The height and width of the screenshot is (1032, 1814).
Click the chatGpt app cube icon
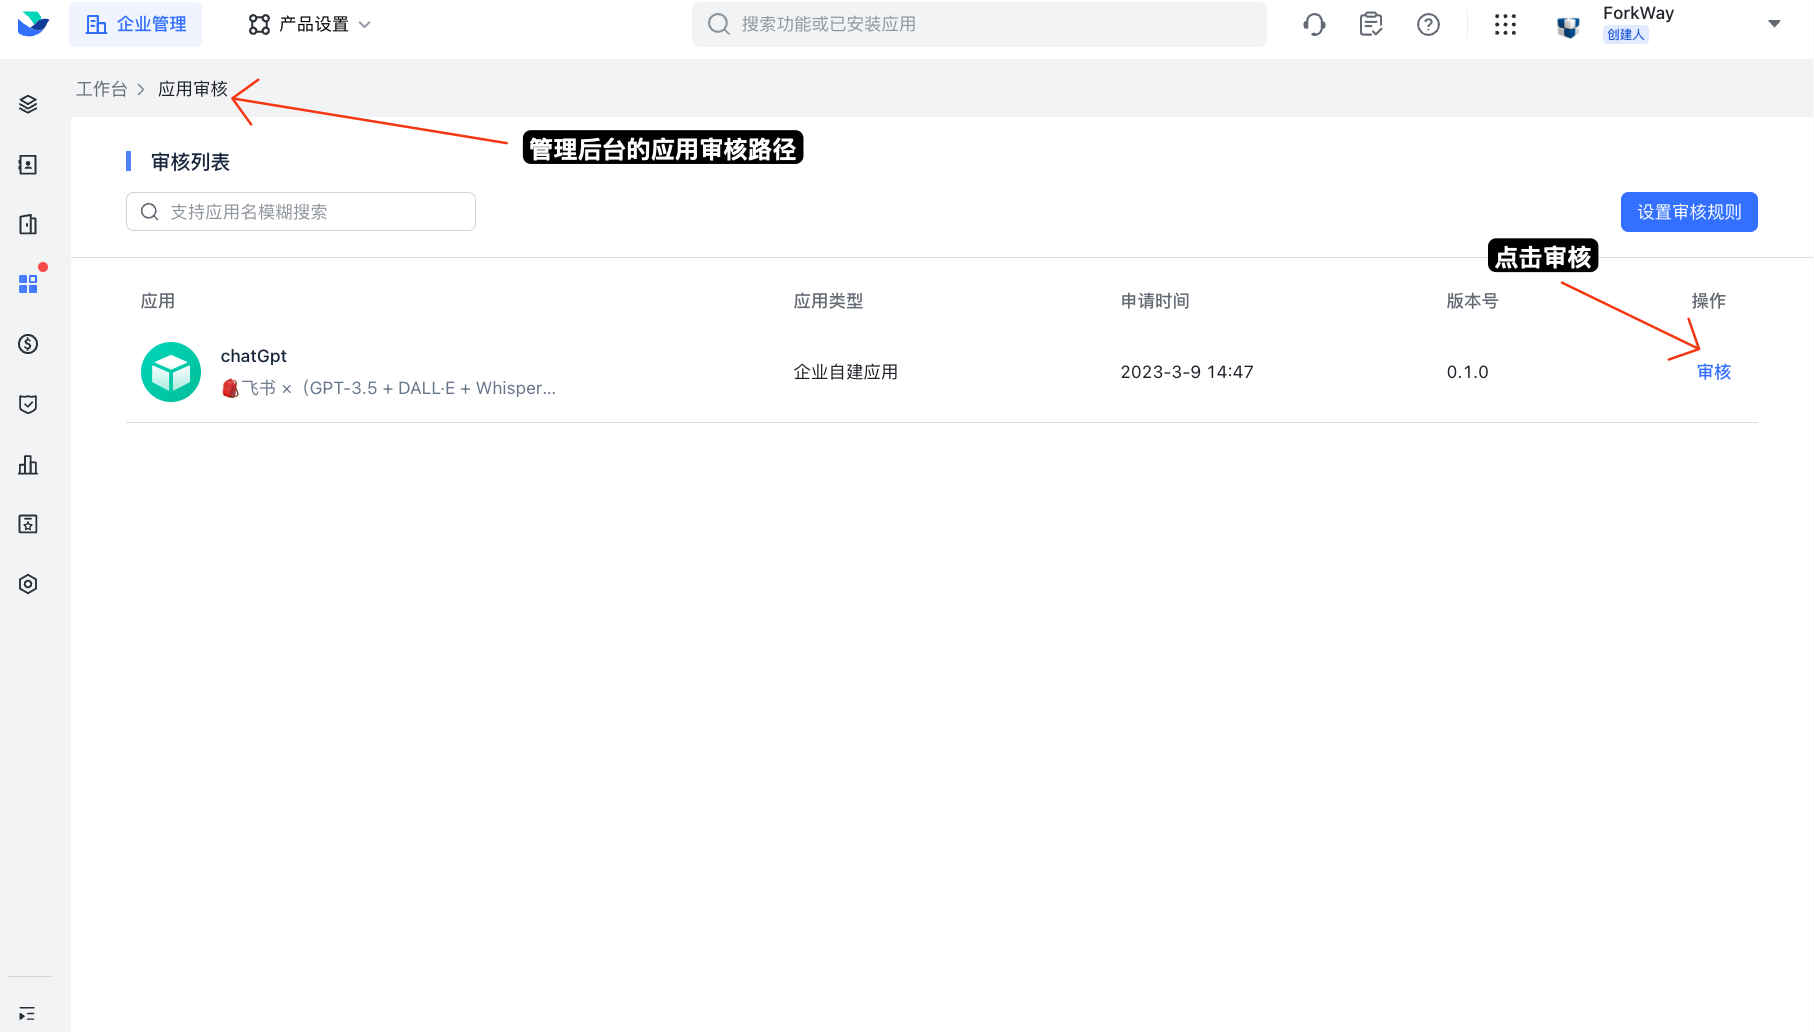point(171,372)
